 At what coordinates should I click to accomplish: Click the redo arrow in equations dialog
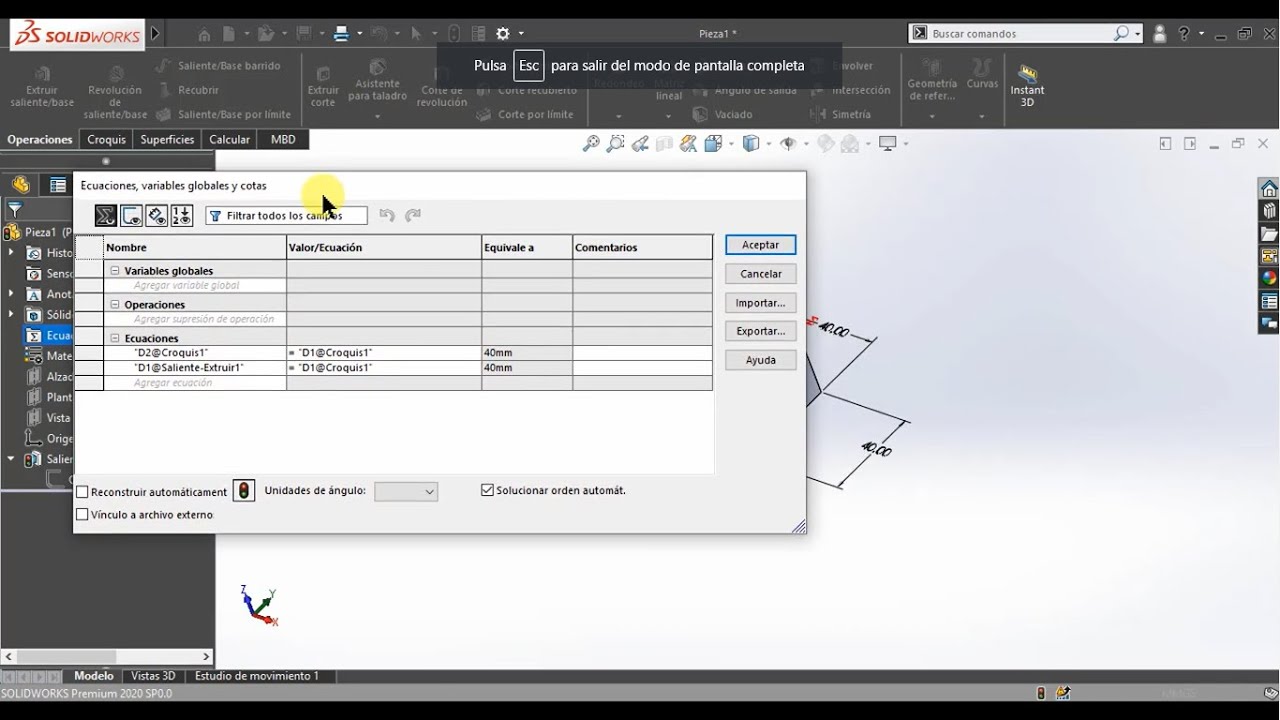(x=413, y=215)
